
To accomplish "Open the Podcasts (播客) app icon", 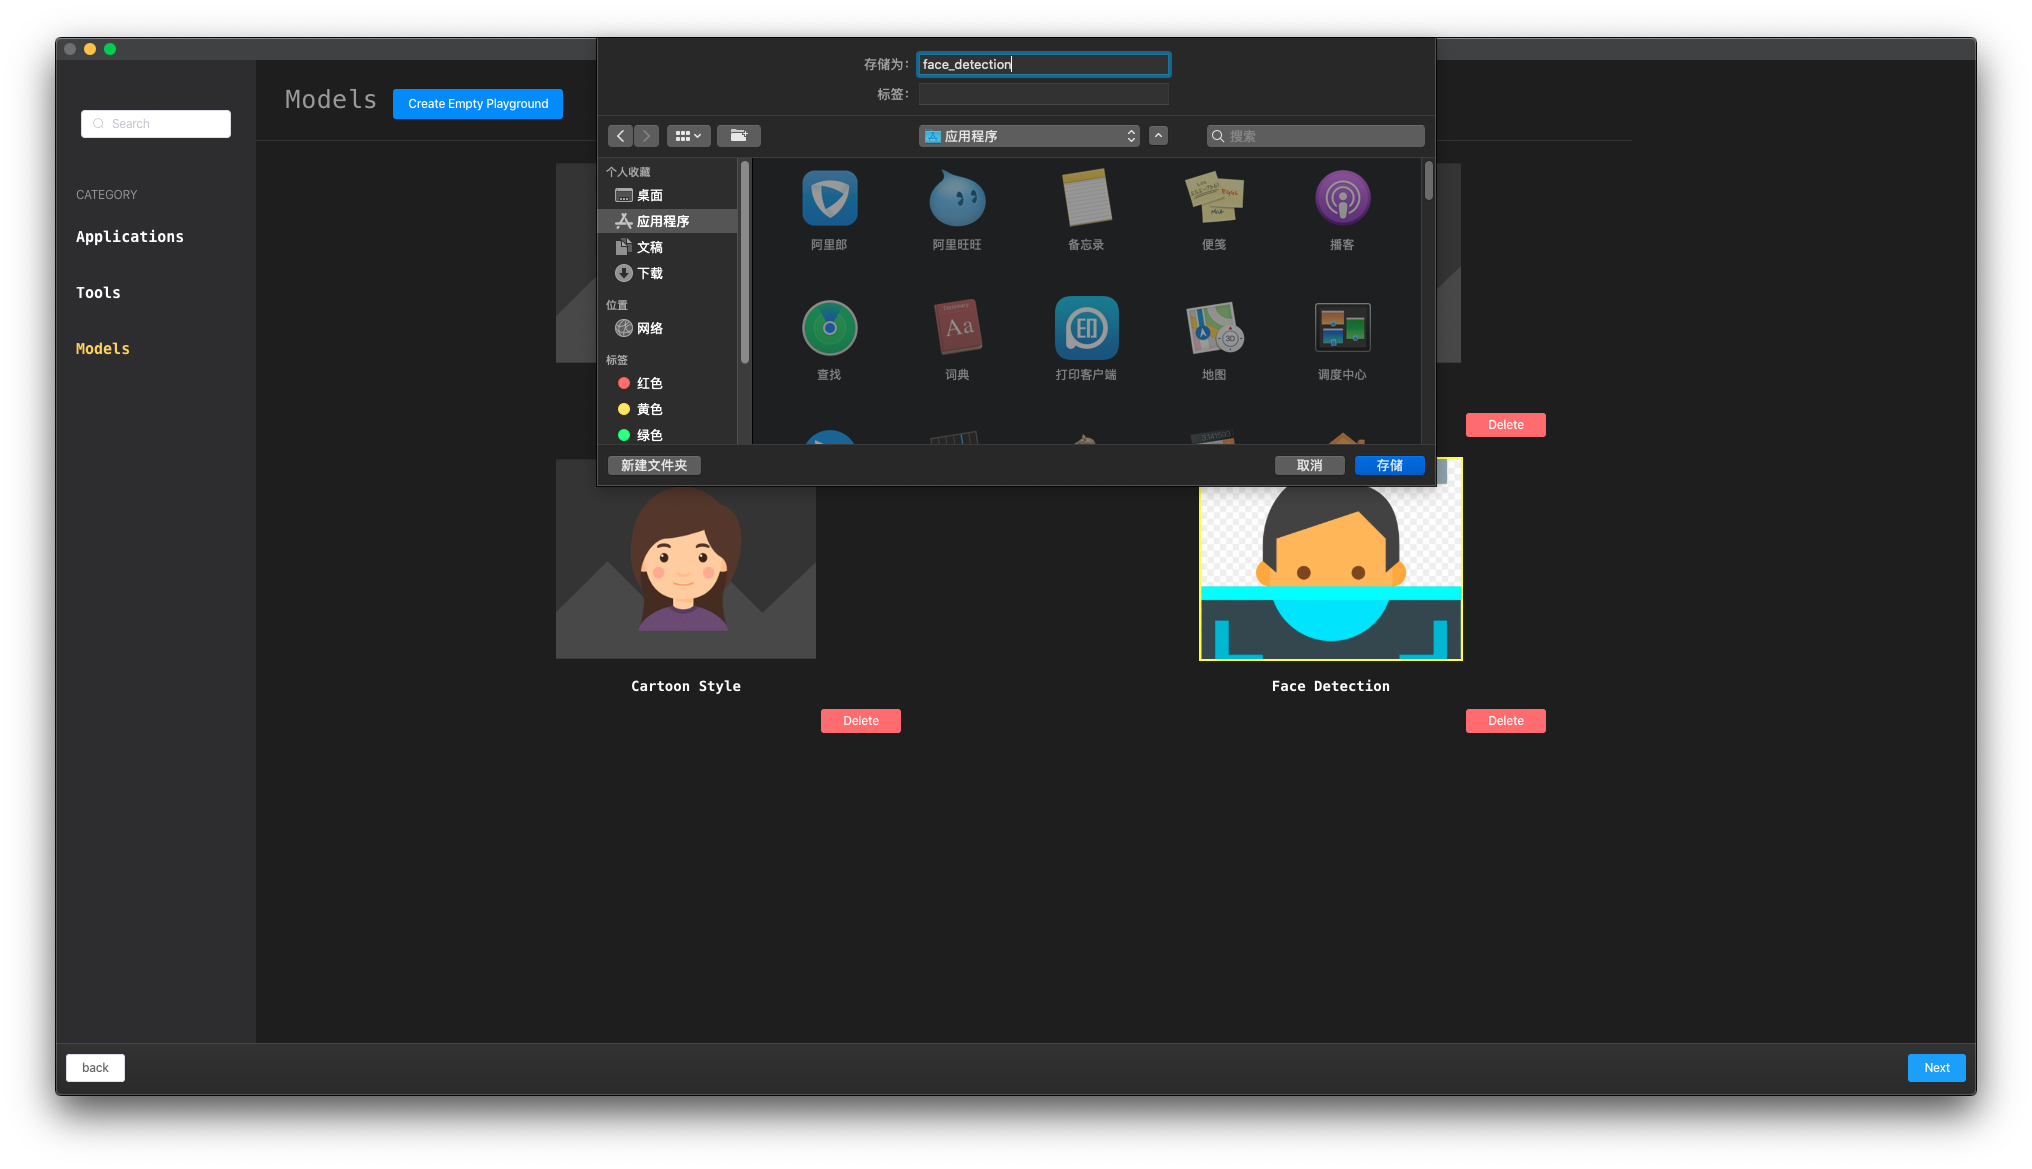I will tap(1342, 199).
